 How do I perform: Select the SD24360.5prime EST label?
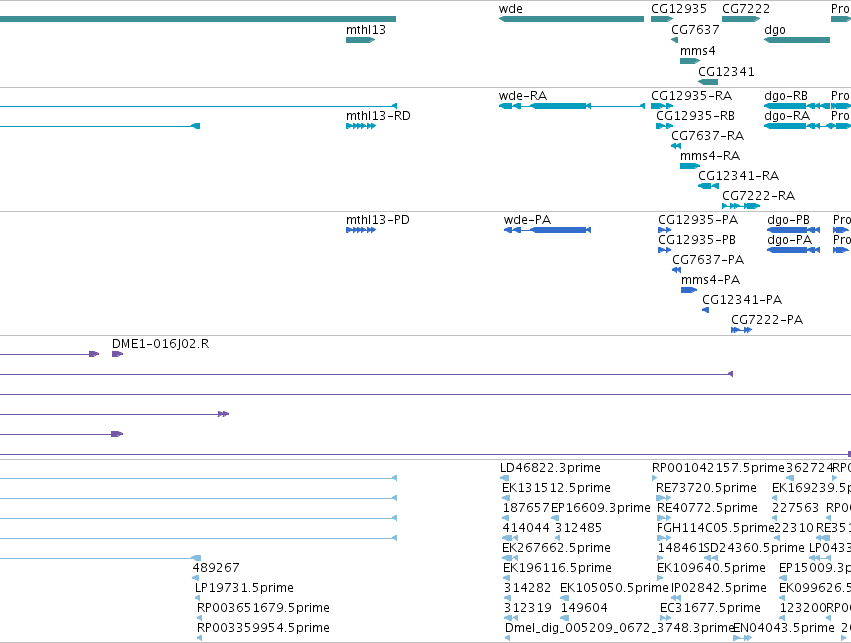pyautogui.click(x=754, y=548)
